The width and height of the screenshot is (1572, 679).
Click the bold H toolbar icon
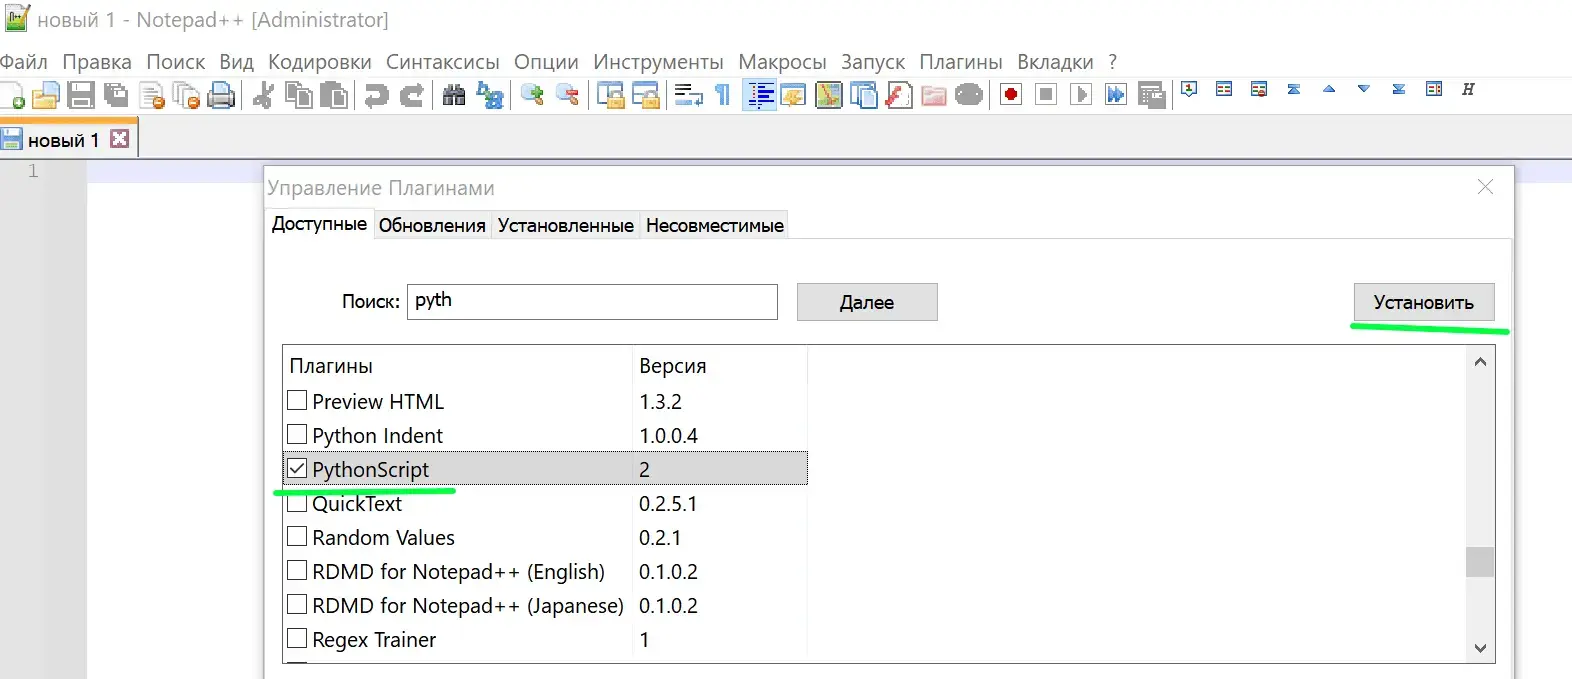click(x=1468, y=89)
